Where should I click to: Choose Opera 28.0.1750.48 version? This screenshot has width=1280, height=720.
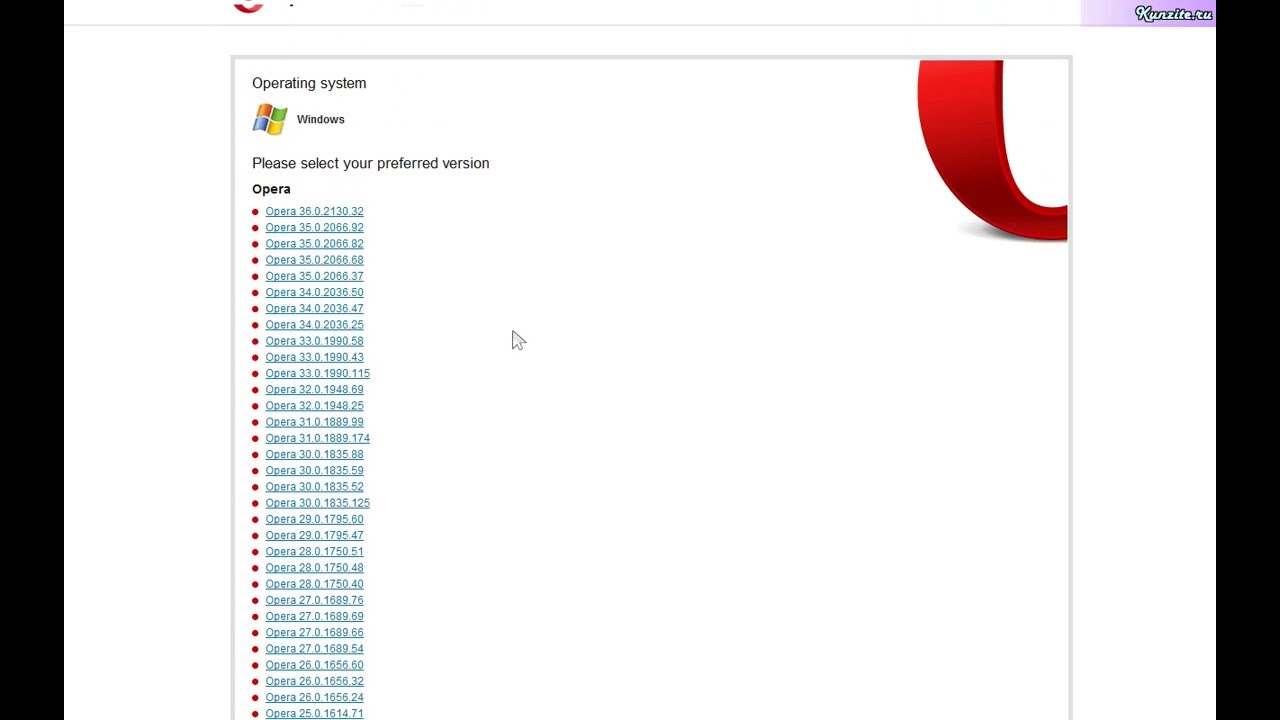(314, 567)
